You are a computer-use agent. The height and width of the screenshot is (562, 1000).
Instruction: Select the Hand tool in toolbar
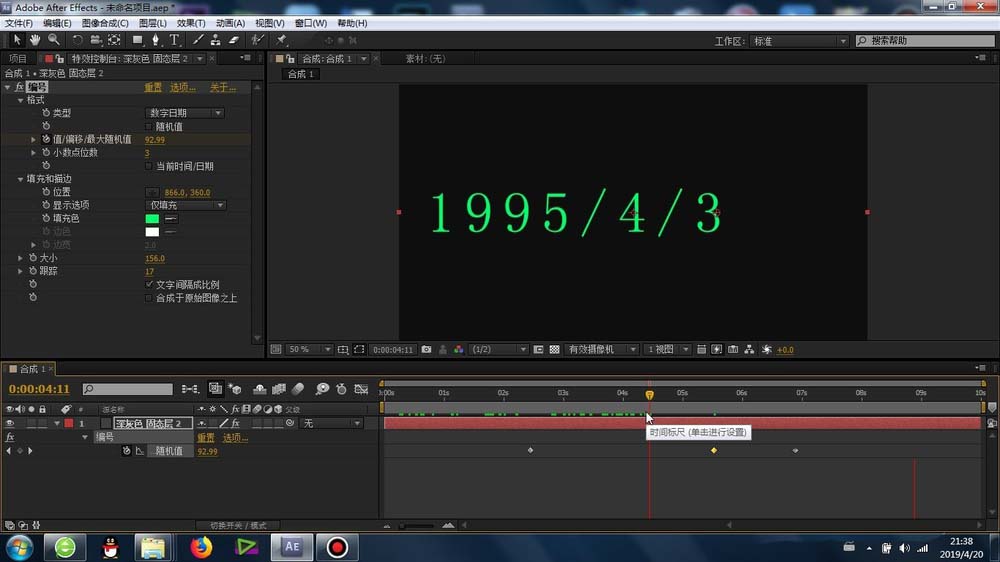point(35,40)
